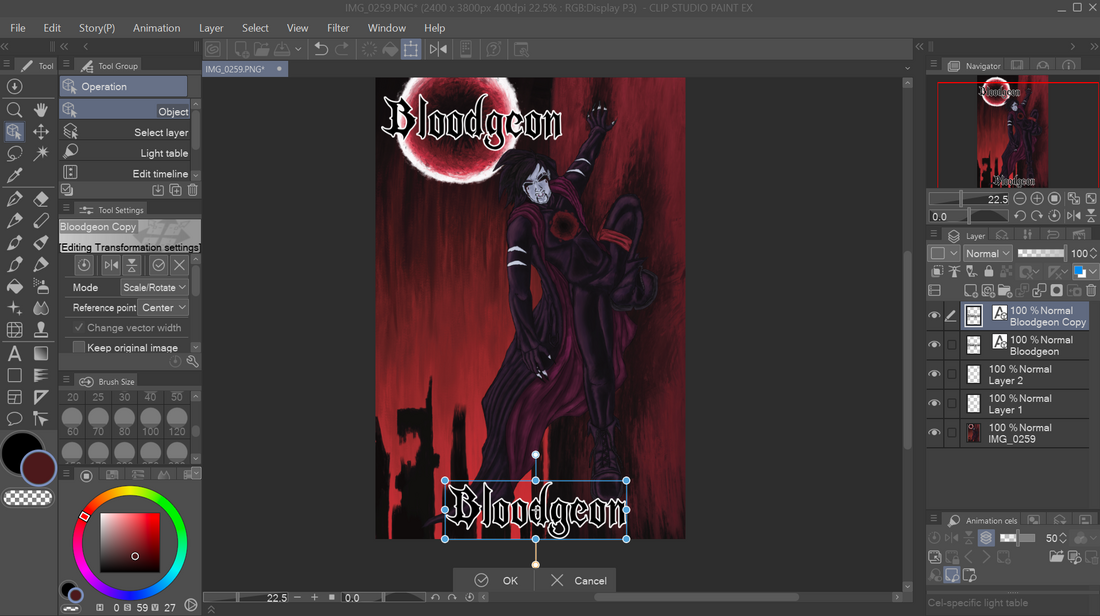Choose the Edit timeline sub tool
The height and width of the screenshot is (616, 1100).
pos(125,173)
